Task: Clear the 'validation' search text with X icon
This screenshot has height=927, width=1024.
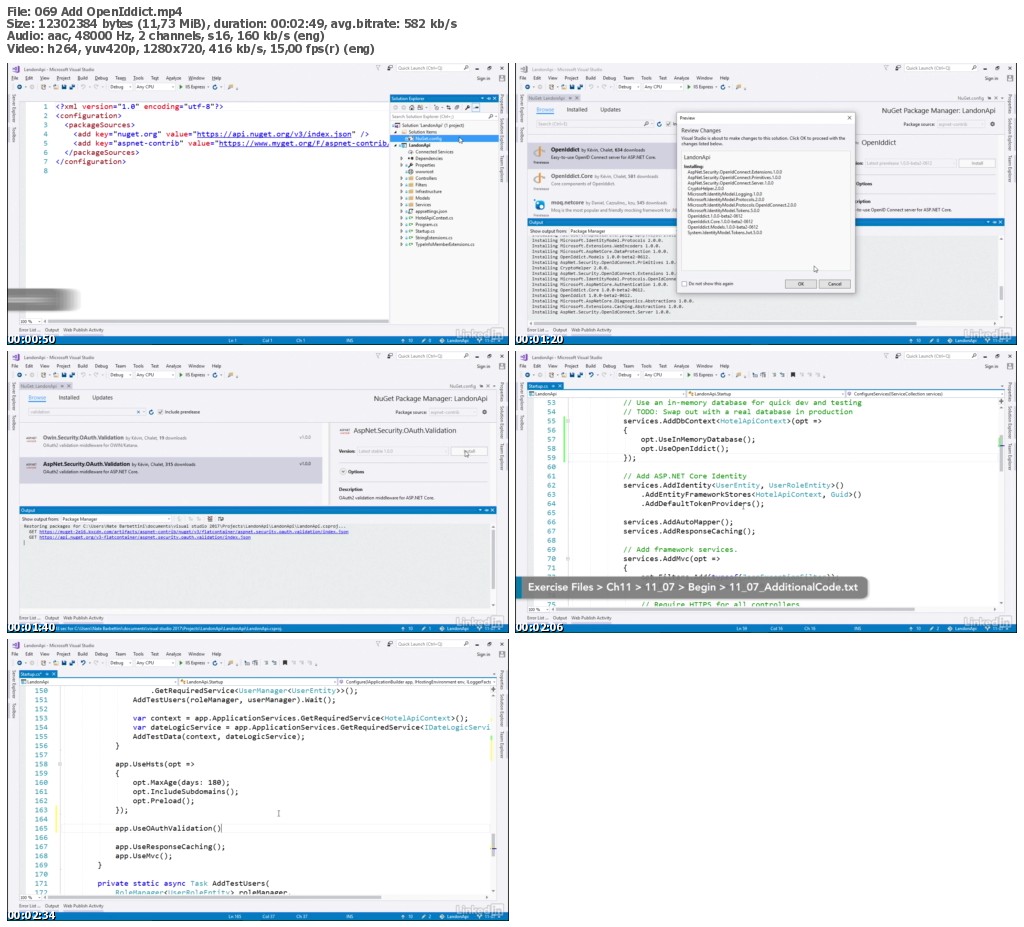Action: point(138,412)
